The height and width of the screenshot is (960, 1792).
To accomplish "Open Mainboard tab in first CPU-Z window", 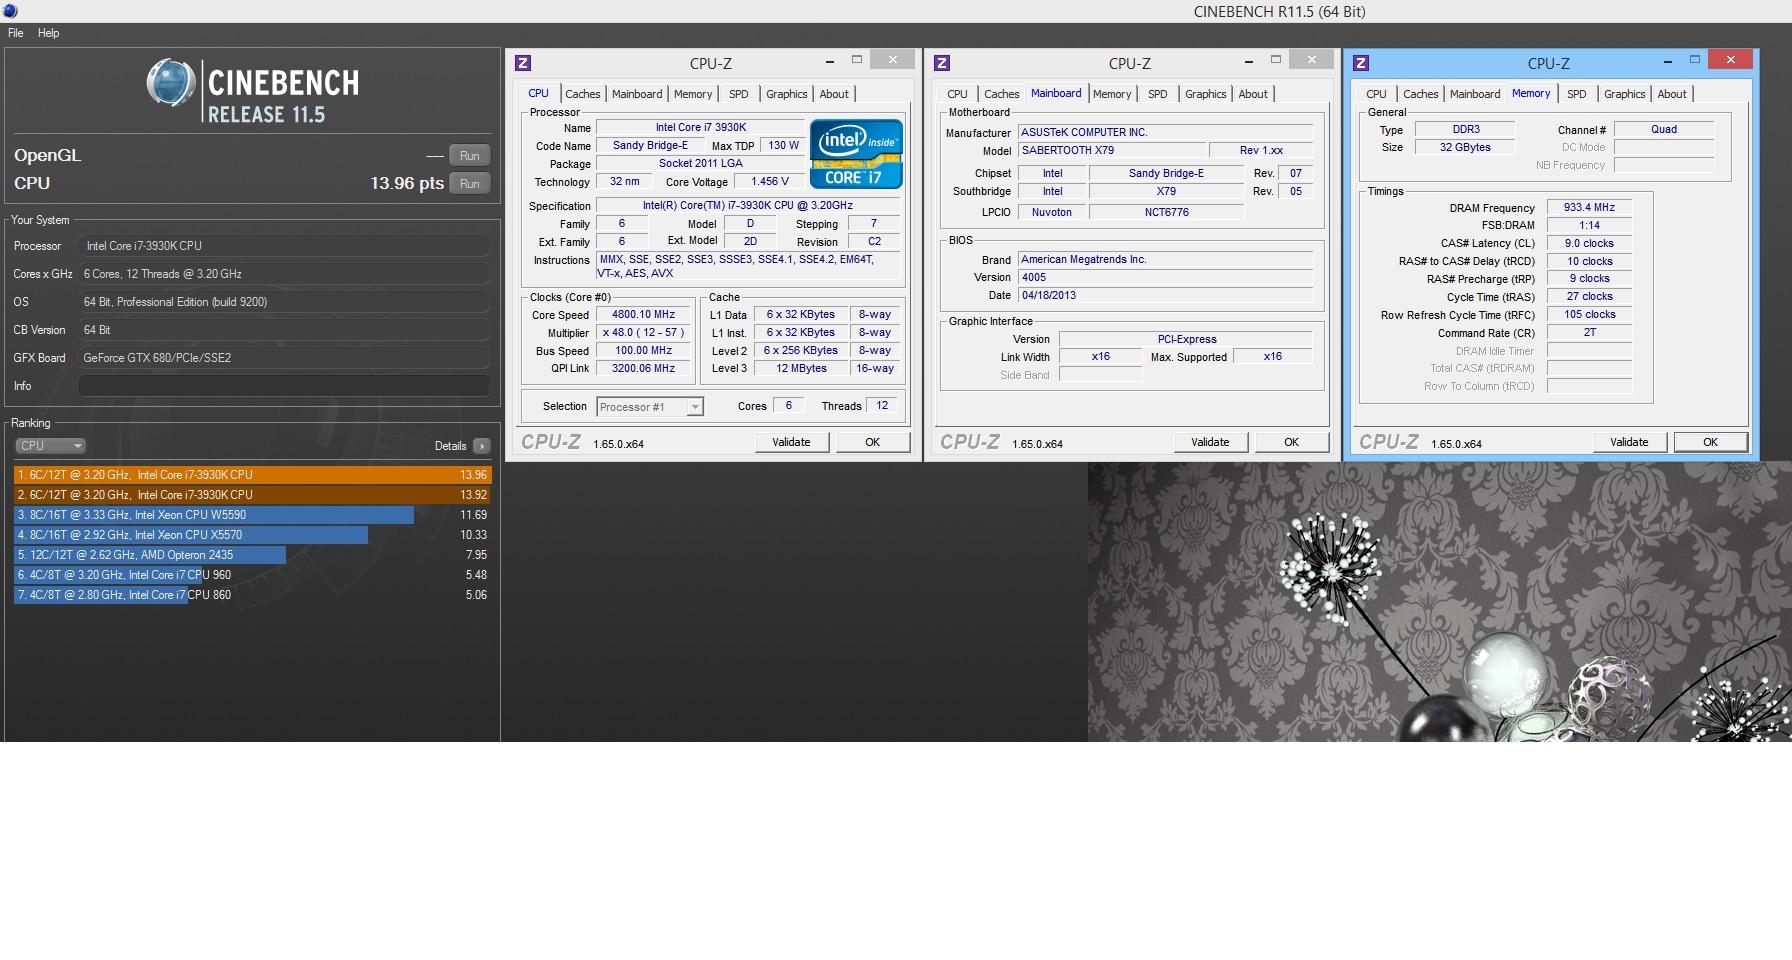I will (x=637, y=94).
